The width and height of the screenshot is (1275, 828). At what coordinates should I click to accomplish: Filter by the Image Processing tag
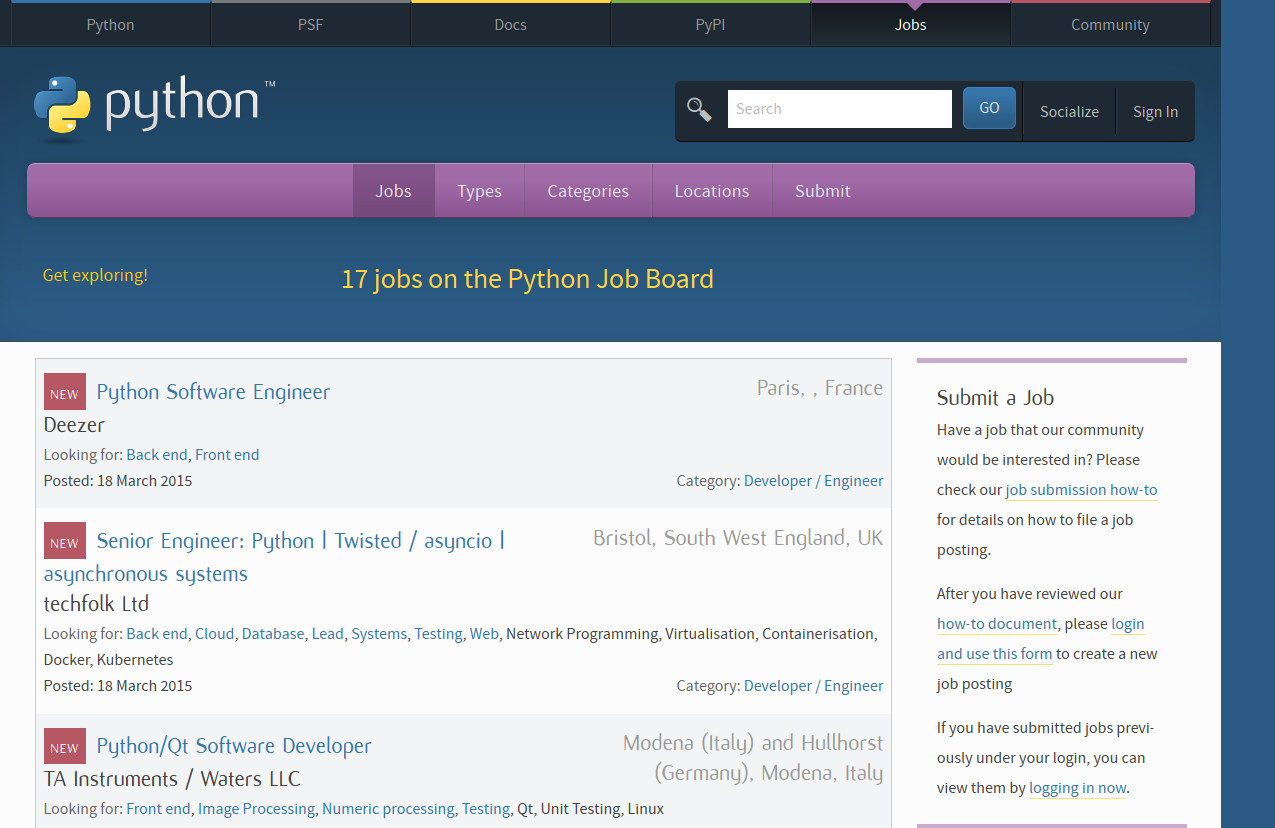(x=256, y=809)
